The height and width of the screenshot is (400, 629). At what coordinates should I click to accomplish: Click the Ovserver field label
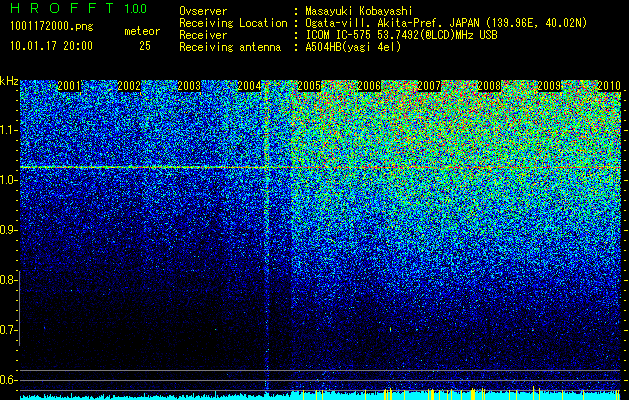(203, 11)
